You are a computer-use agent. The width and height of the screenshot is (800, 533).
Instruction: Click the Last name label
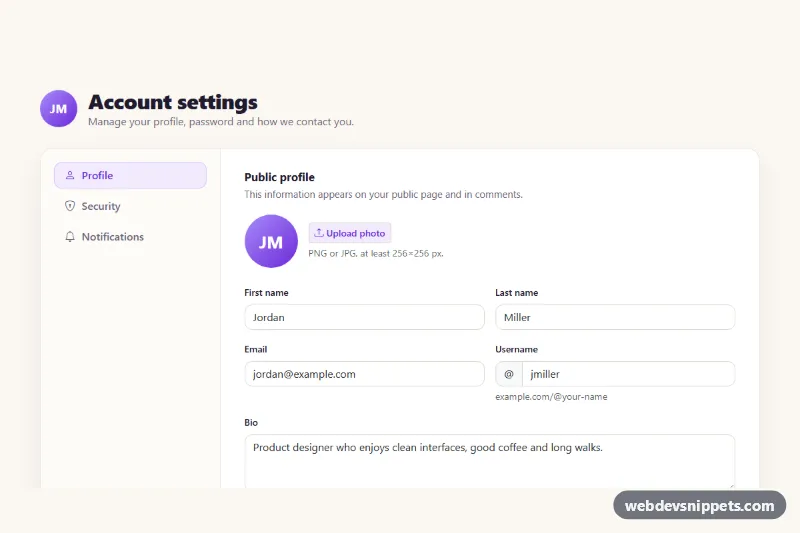tap(516, 293)
